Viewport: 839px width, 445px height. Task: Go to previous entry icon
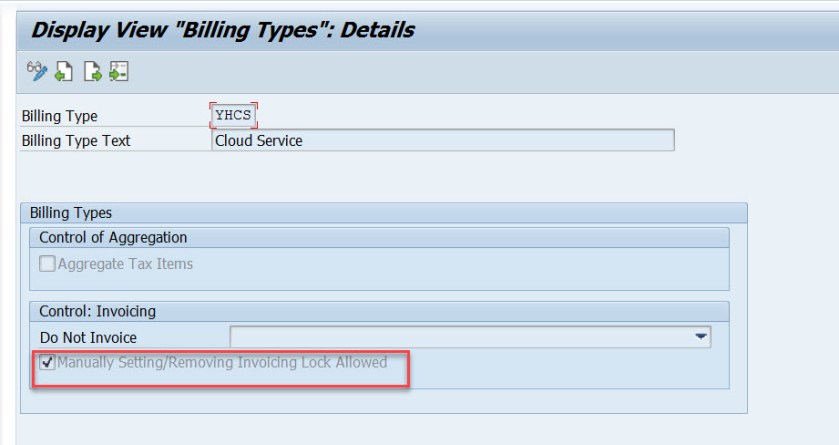point(64,71)
